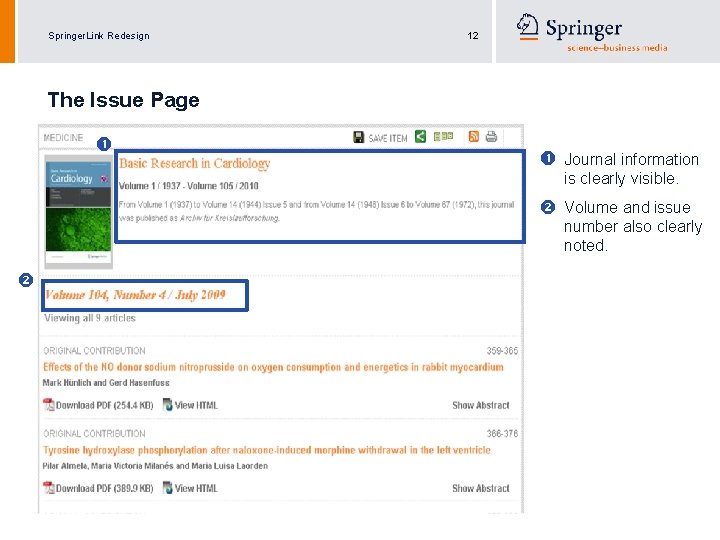Viewport: 720px width, 540px height.
Task: Click the SAVE ITEM label
Action: (388, 138)
